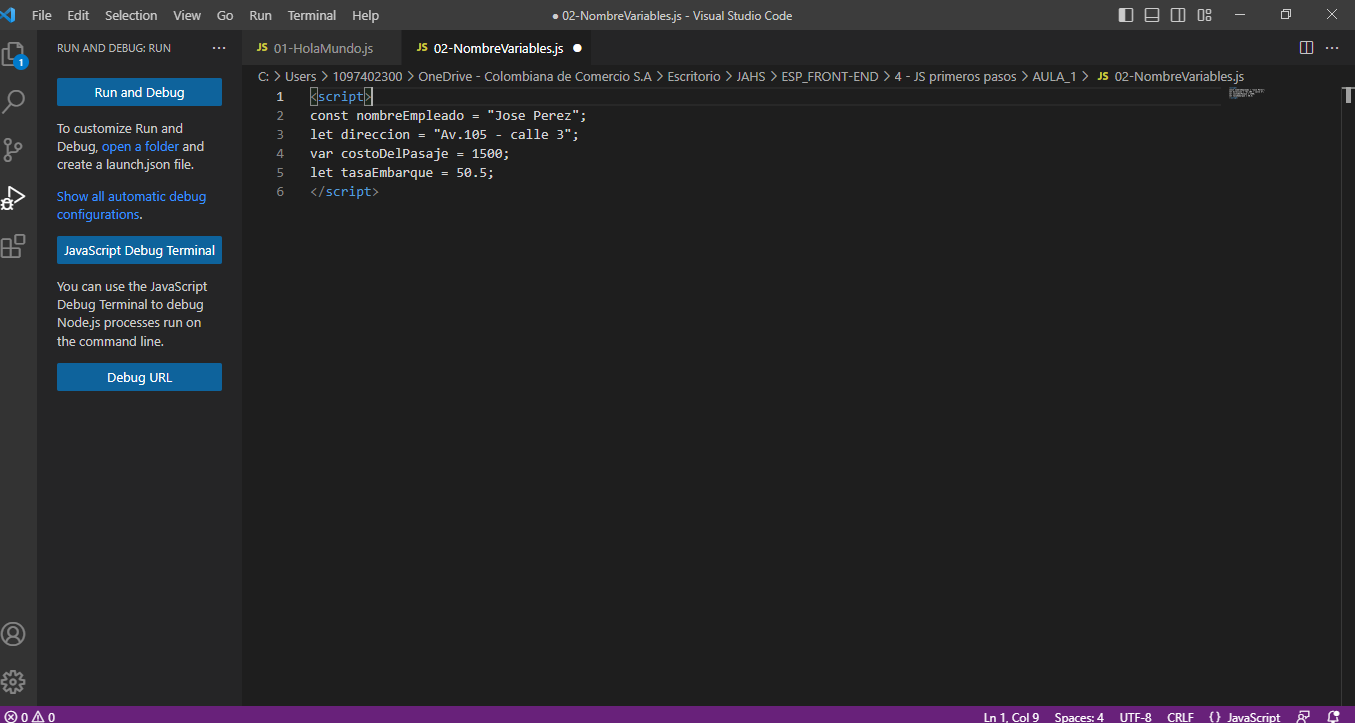Image resolution: width=1355 pixels, height=723 pixels.
Task: Select the Run and Debug icon
Action: pyautogui.click(x=14, y=197)
